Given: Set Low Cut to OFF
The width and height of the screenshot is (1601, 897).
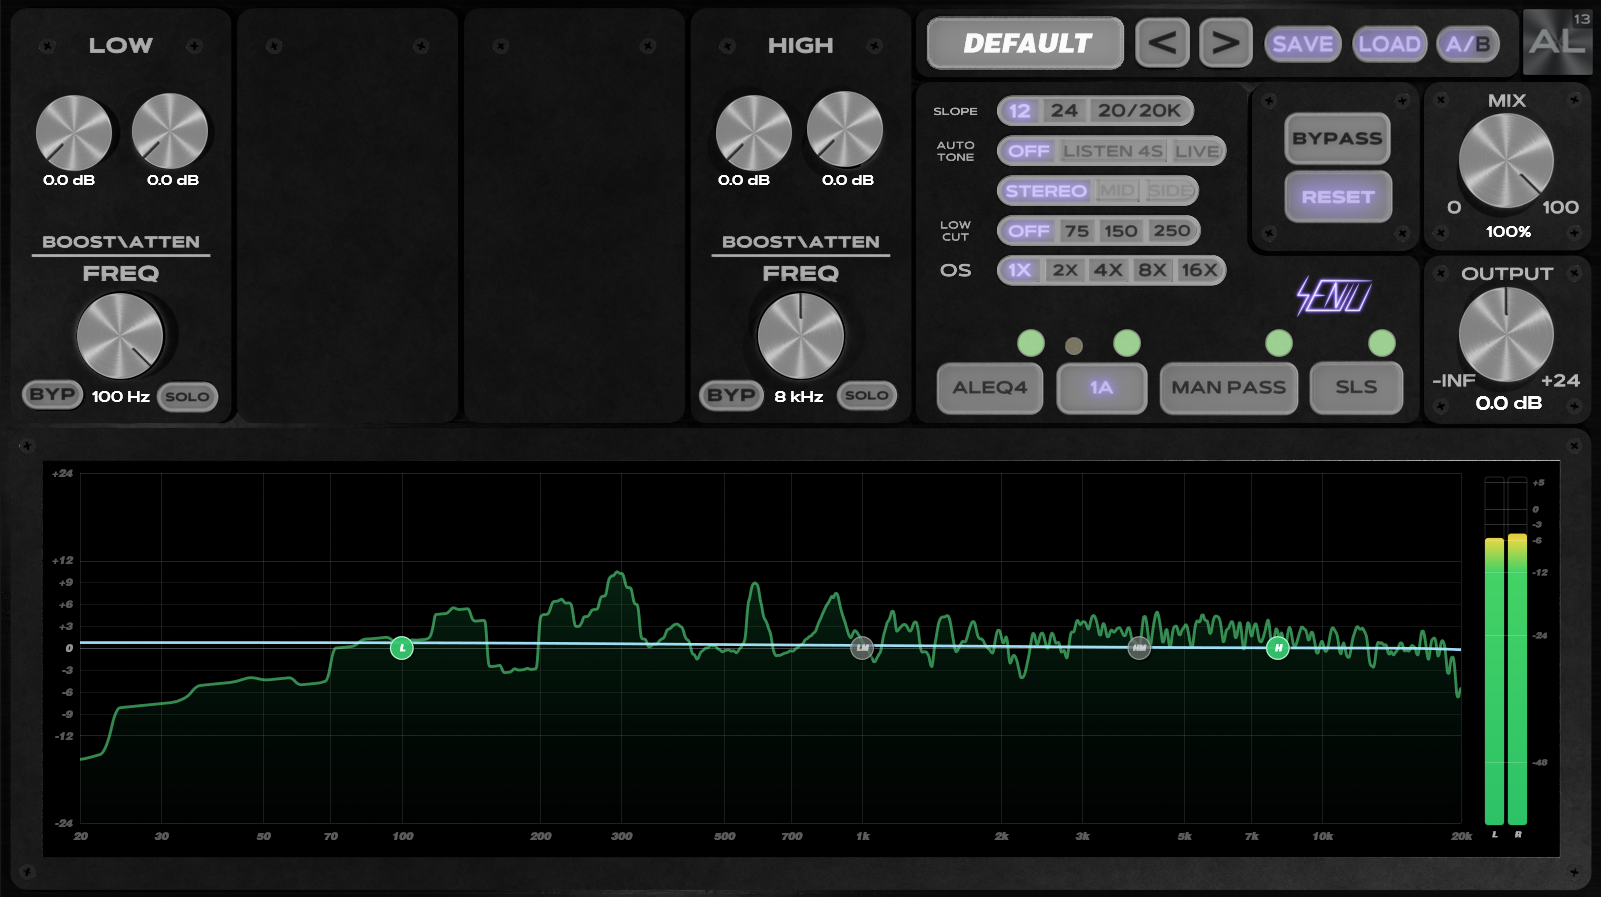Looking at the screenshot, I should (x=1028, y=231).
